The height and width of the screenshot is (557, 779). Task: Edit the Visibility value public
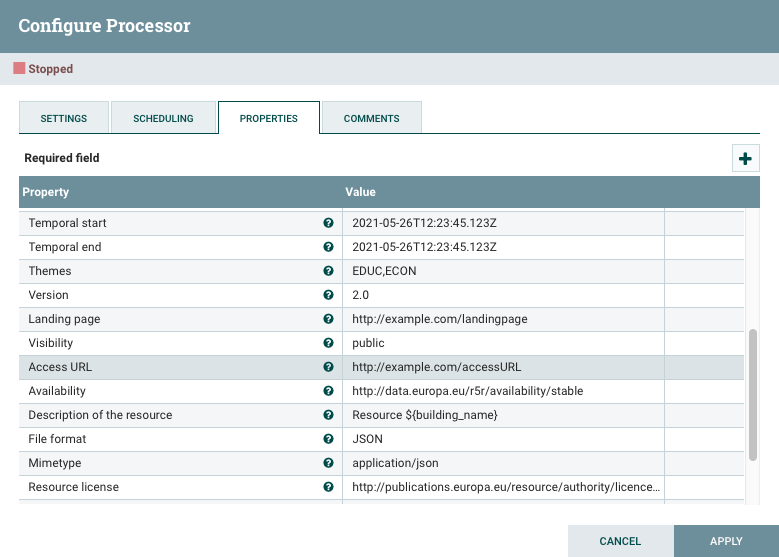(x=503, y=343)
